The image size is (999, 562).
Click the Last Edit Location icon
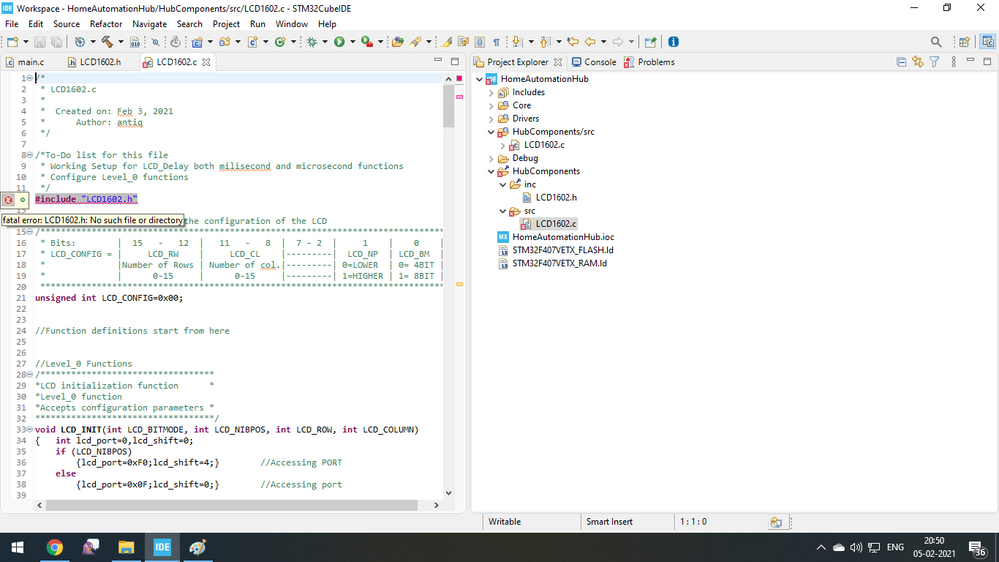[573, 42]
